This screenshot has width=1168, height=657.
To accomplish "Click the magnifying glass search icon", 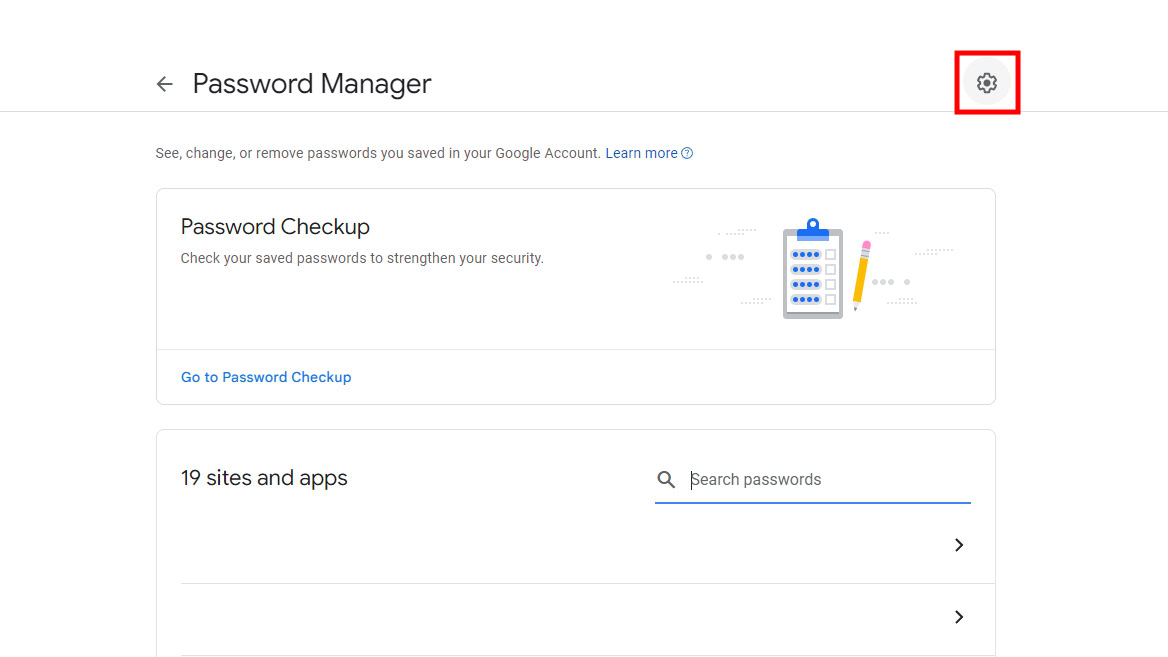I will click(x=666, y=480).
